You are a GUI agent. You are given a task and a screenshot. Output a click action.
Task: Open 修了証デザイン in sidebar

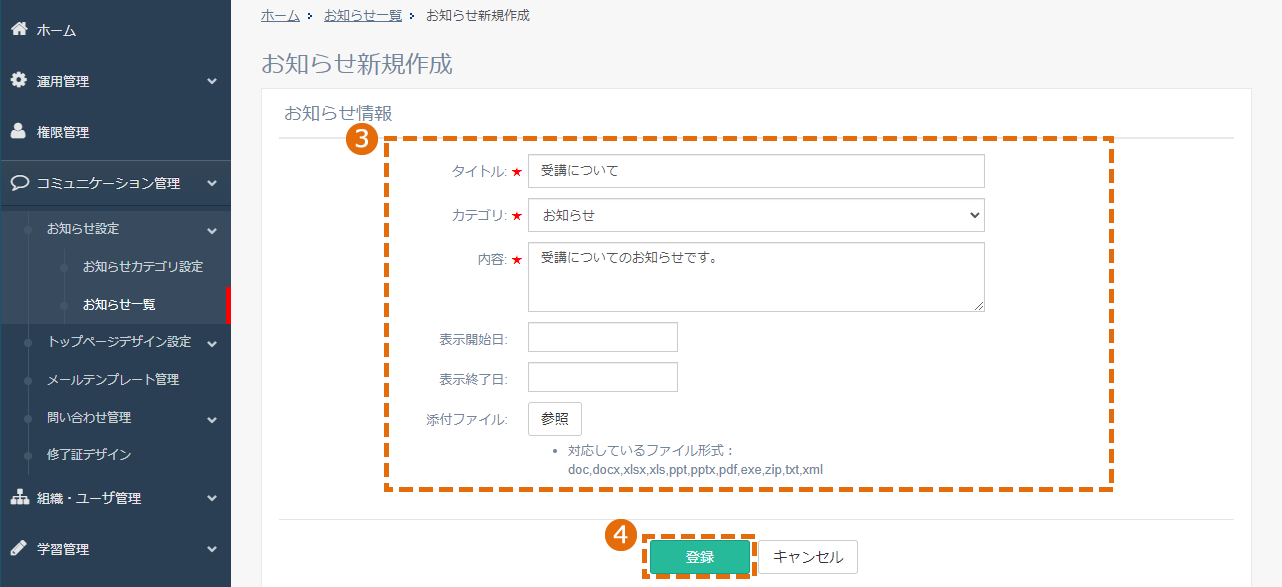[89, 454]
